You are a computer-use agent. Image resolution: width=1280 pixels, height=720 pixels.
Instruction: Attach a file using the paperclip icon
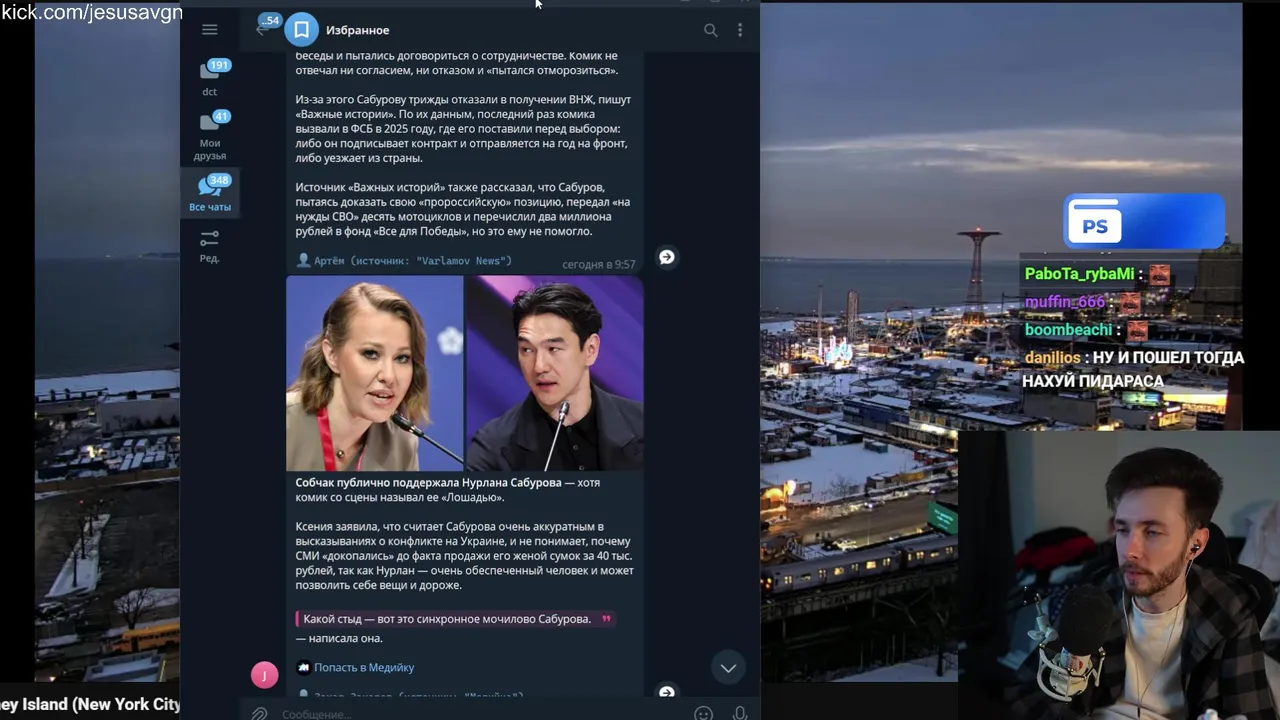[259, 713]
